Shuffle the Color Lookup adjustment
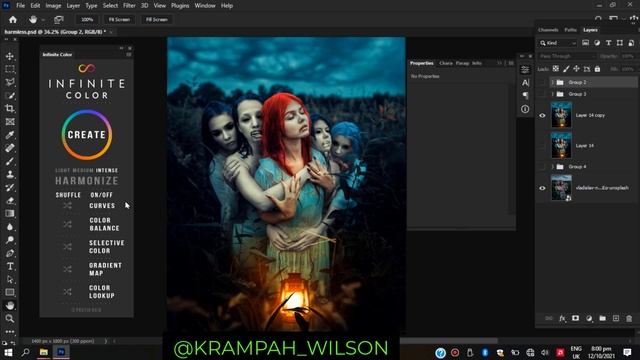The height and width of the screenshot is (360, 640). point(67,291)
